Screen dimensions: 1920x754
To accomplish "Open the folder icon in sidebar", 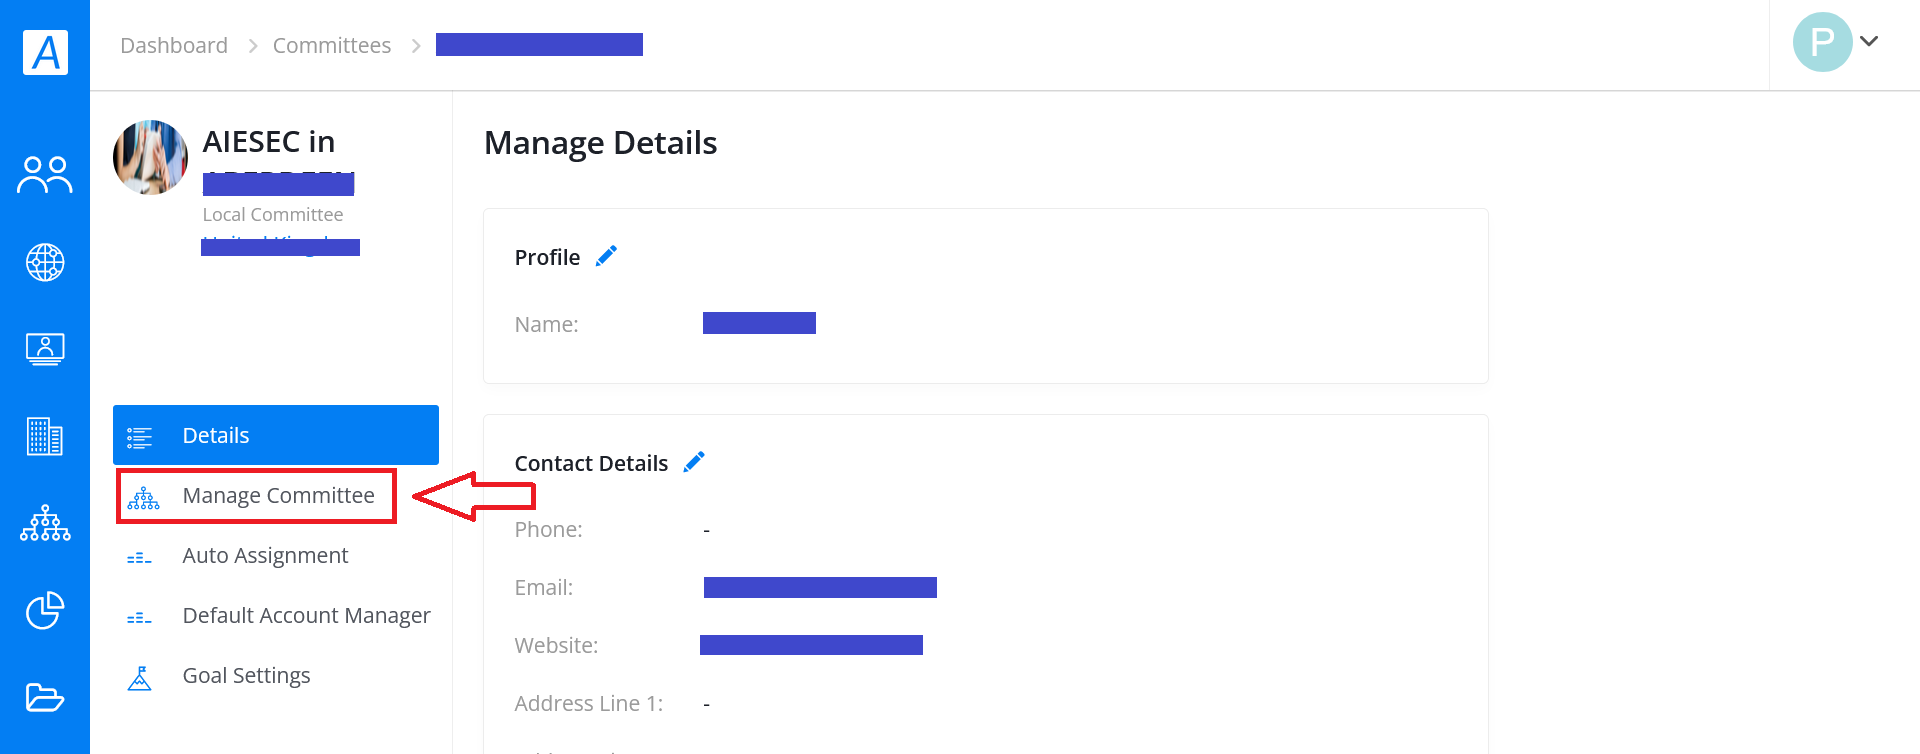I will coord(45,697).
